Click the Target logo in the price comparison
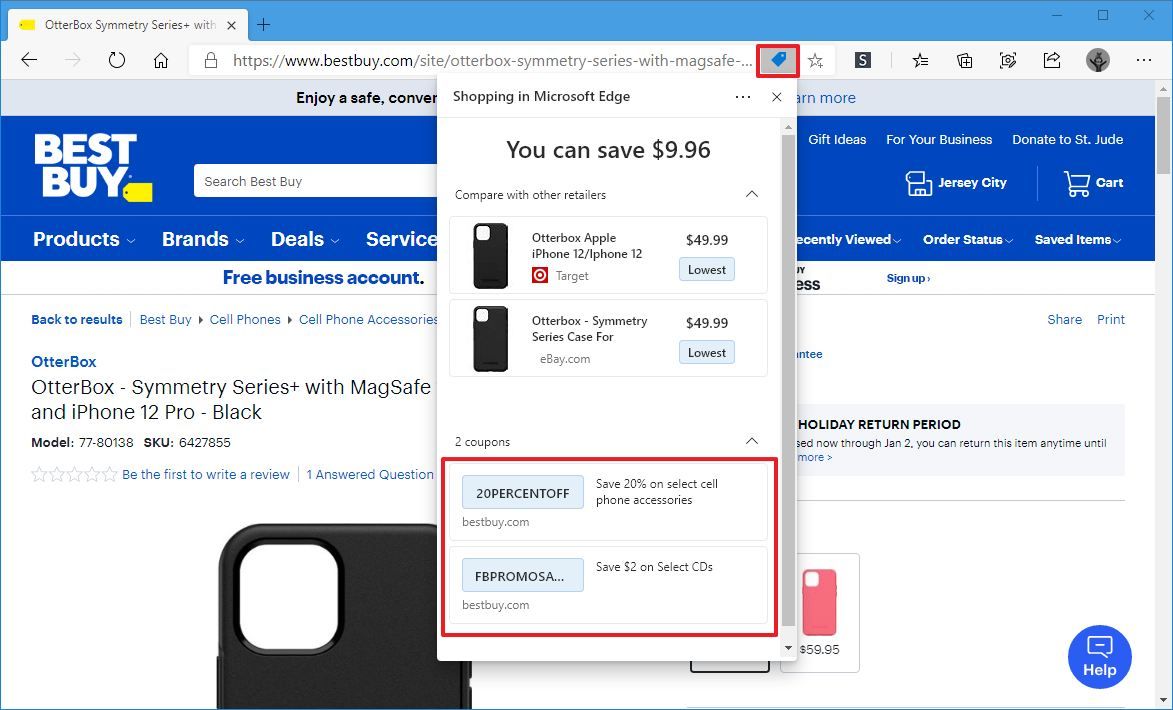The width and height of the screenshot is (1173, 710). [x=540, y=276]
